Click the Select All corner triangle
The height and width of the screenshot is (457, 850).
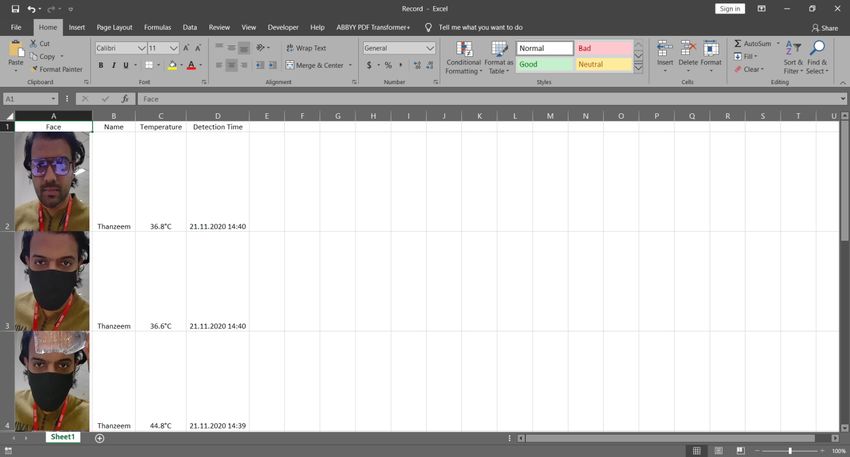click(x=9, y=116)
